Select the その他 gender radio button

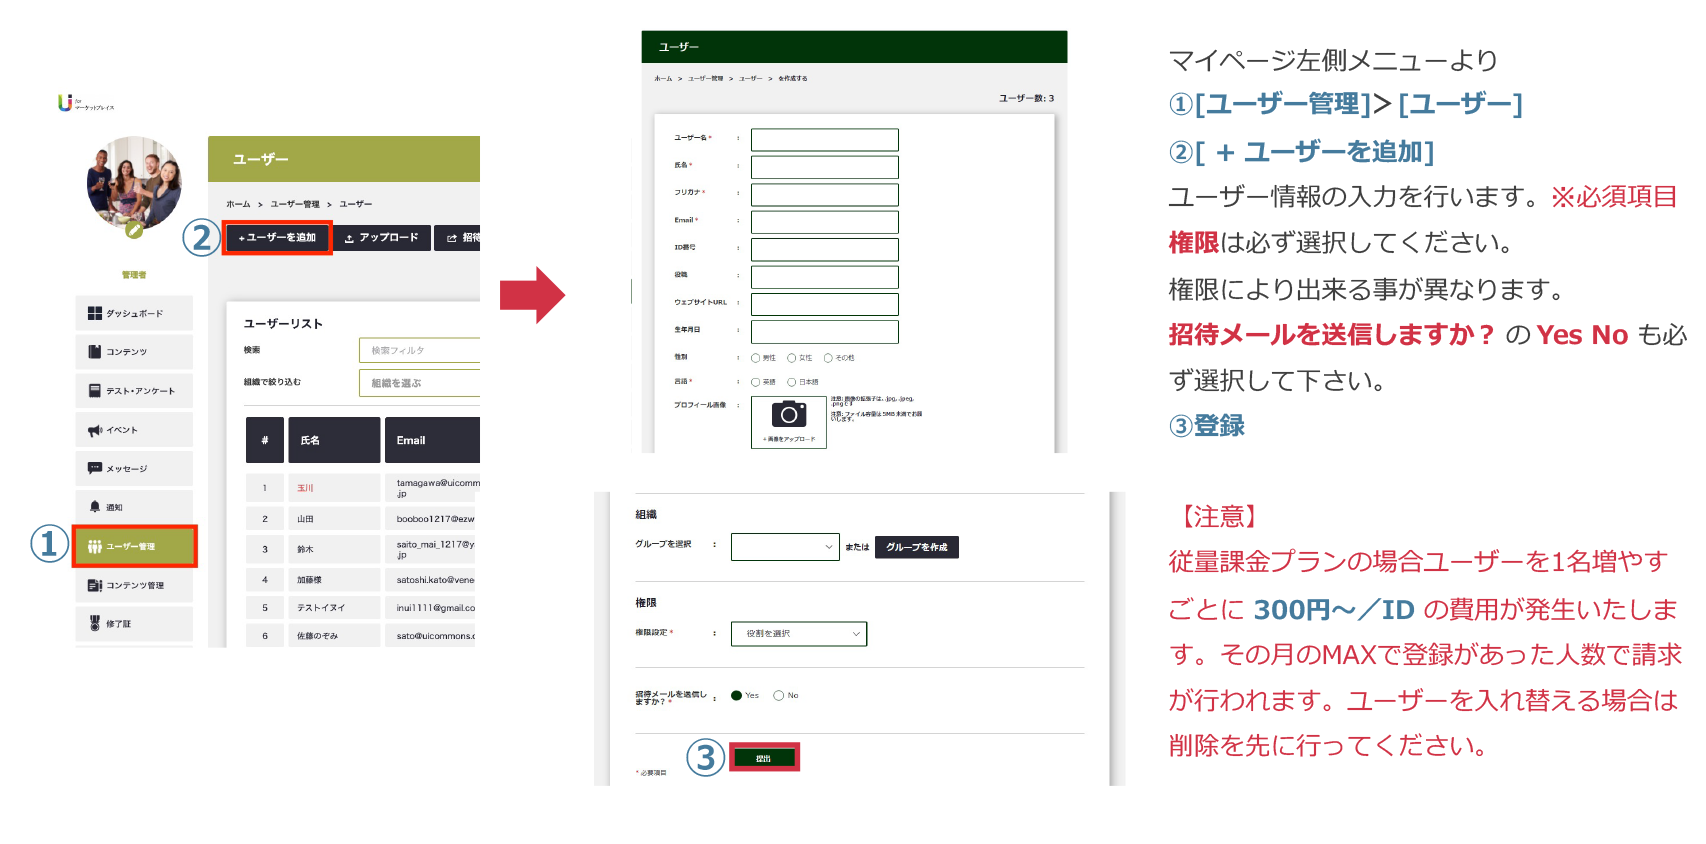(x=828, y=358)
